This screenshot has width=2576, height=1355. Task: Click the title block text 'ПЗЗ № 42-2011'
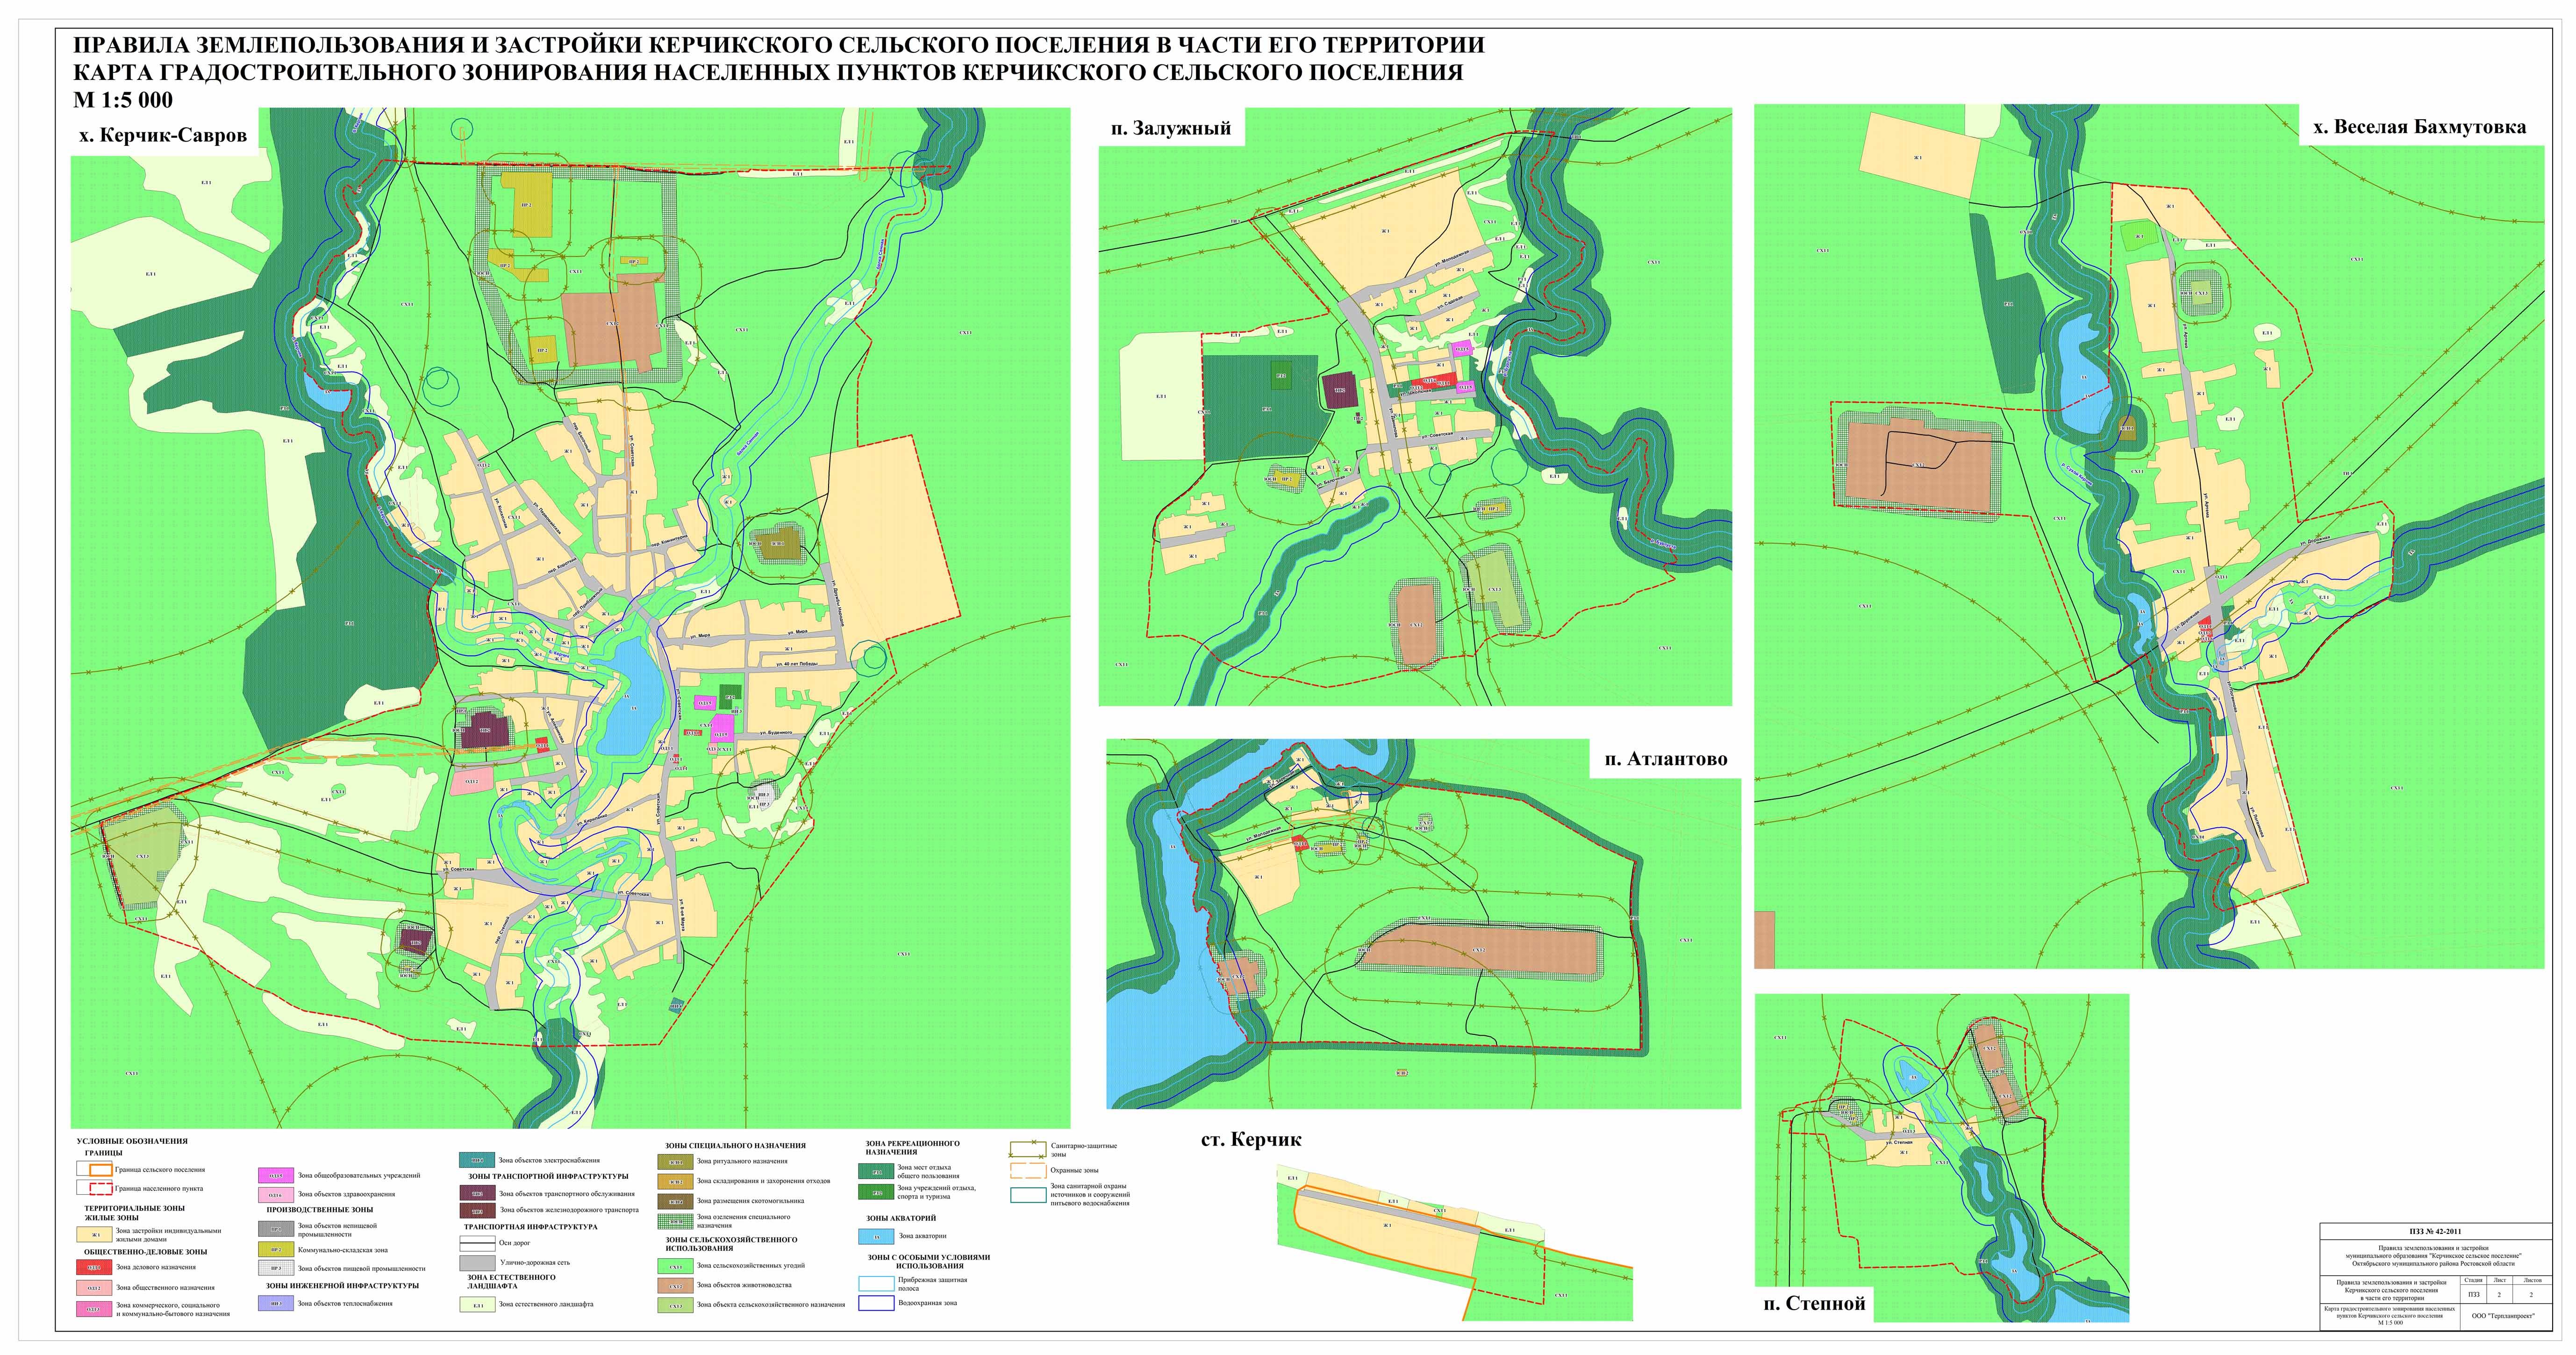[2435, 1231]
